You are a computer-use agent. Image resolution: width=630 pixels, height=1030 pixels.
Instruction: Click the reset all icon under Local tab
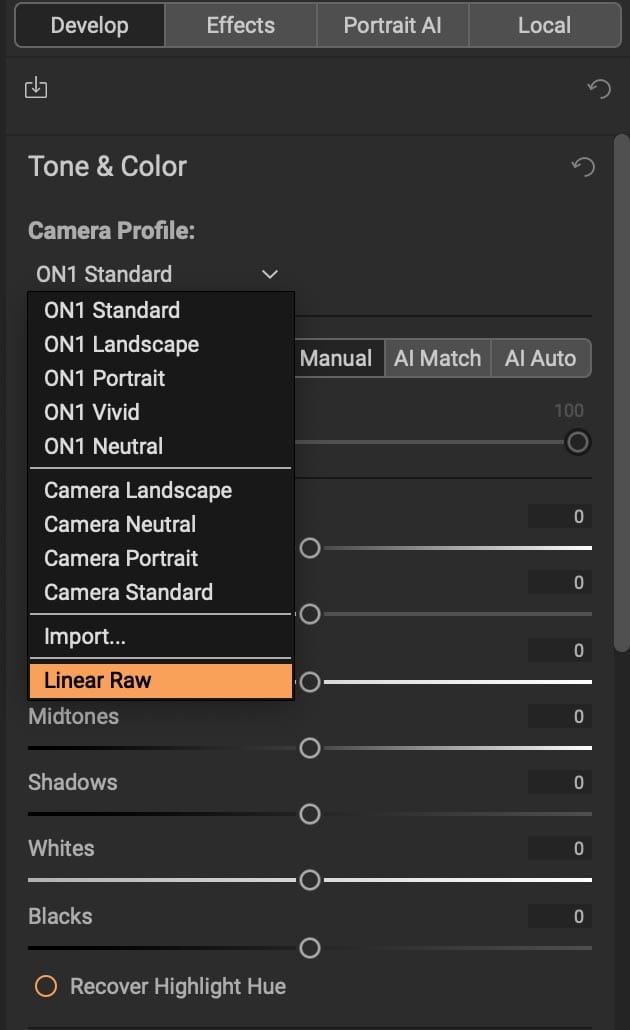(x=598, y=89)
